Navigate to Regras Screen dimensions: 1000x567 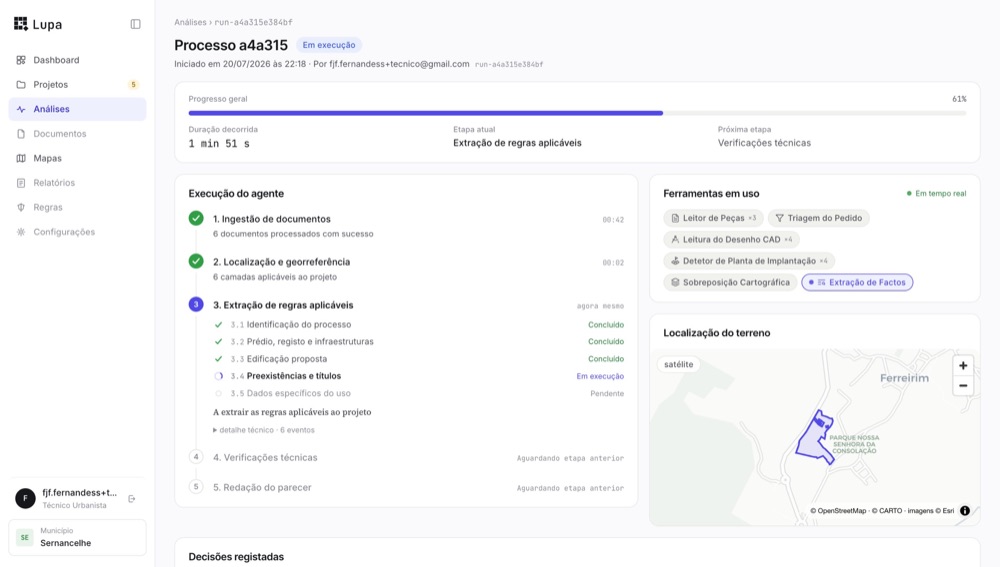point(77,207)
